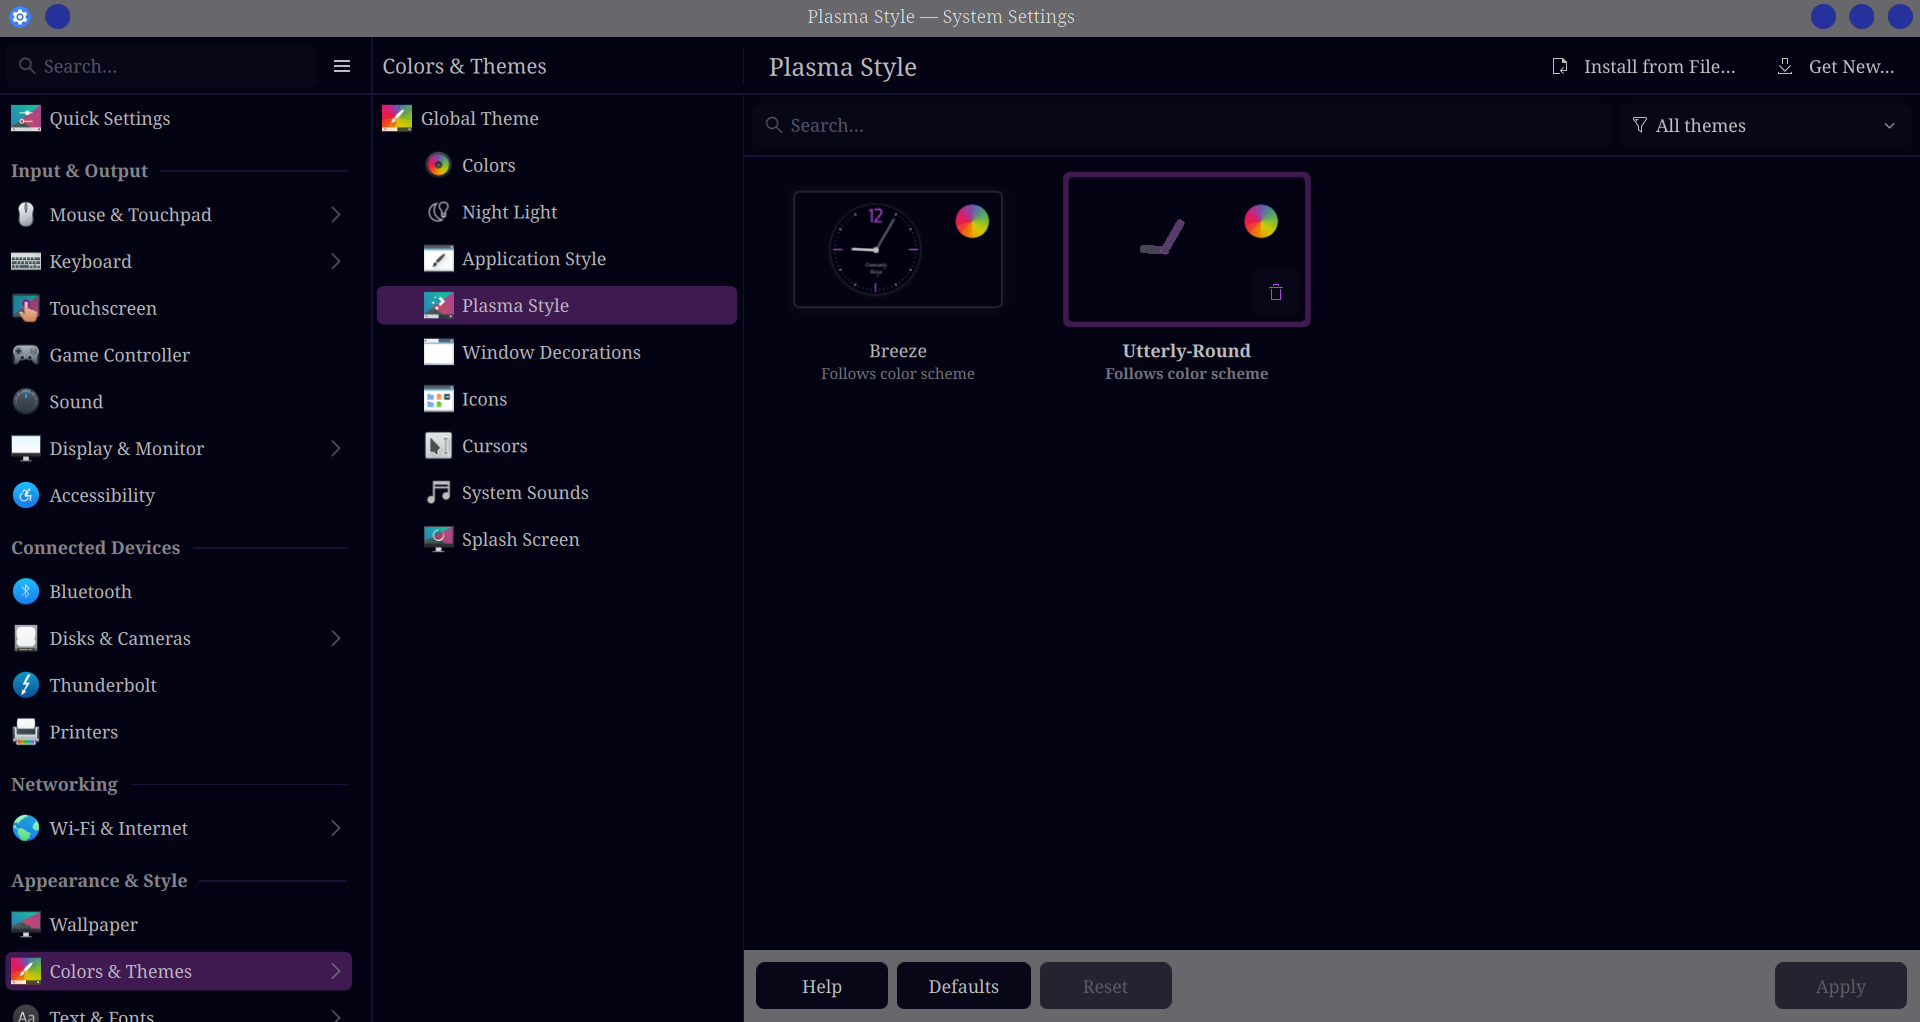The height and width of the screenshot is (1022, 1920).
Task: Open Application Style page
Action: coord(557,259)
